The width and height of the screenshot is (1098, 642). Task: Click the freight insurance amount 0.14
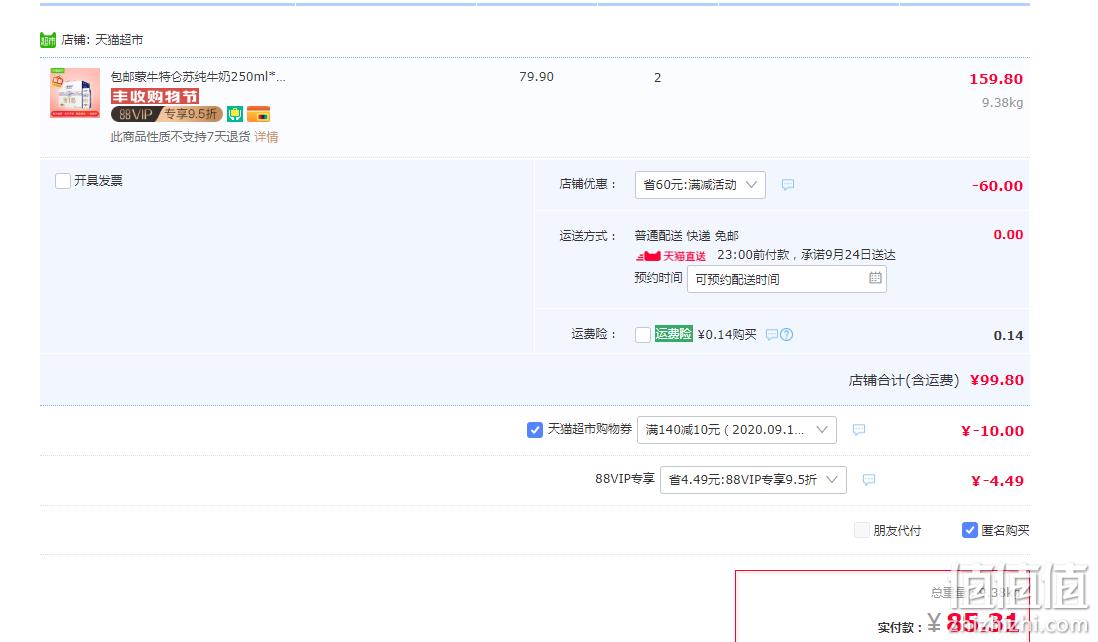click(x=1008, y=335)
